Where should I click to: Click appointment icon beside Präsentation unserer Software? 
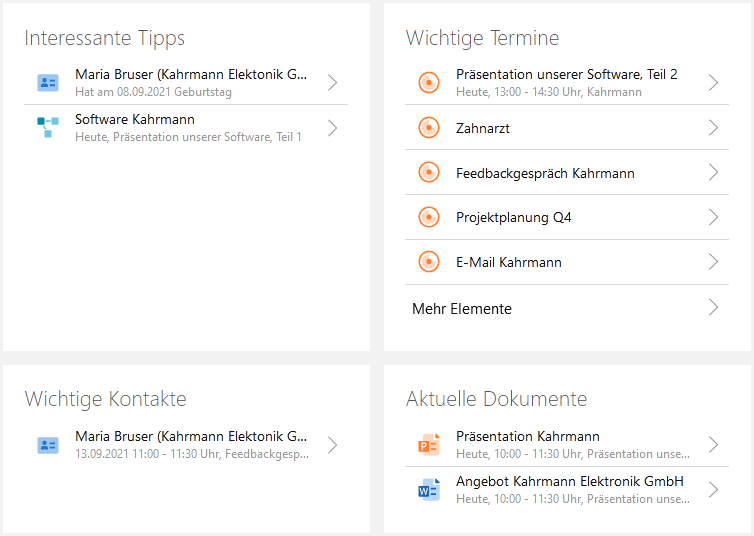coord(428,83)
